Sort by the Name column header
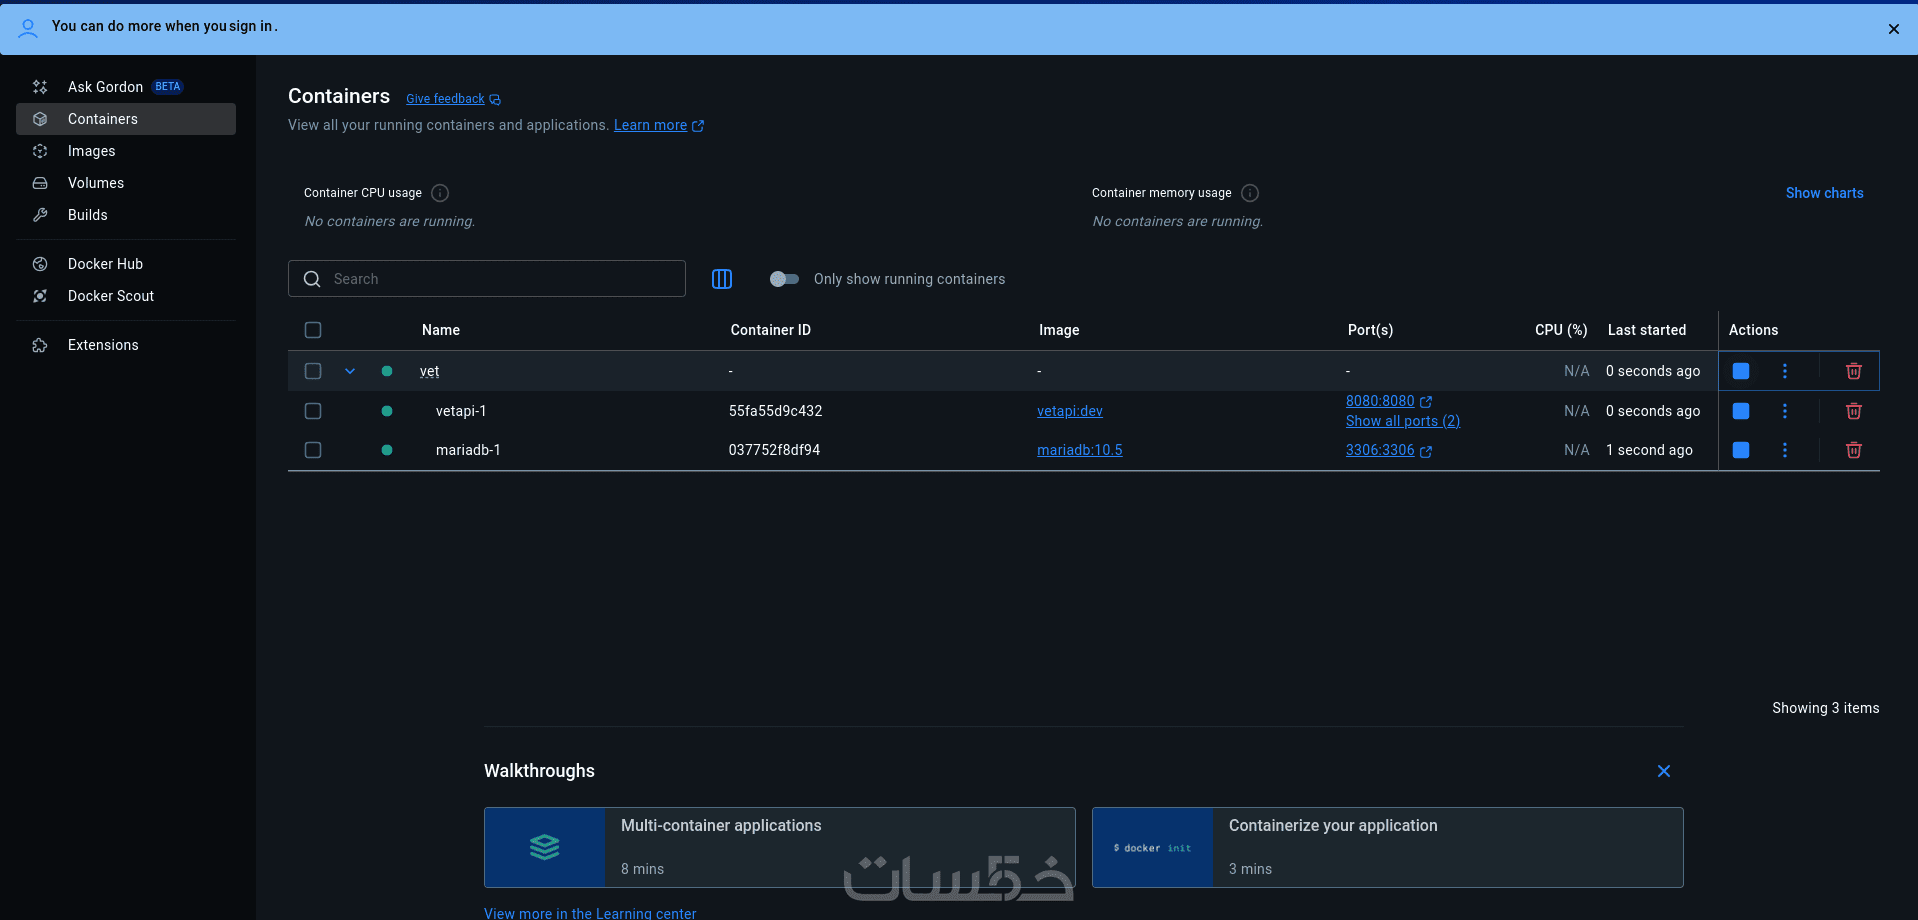 point(441,330)
